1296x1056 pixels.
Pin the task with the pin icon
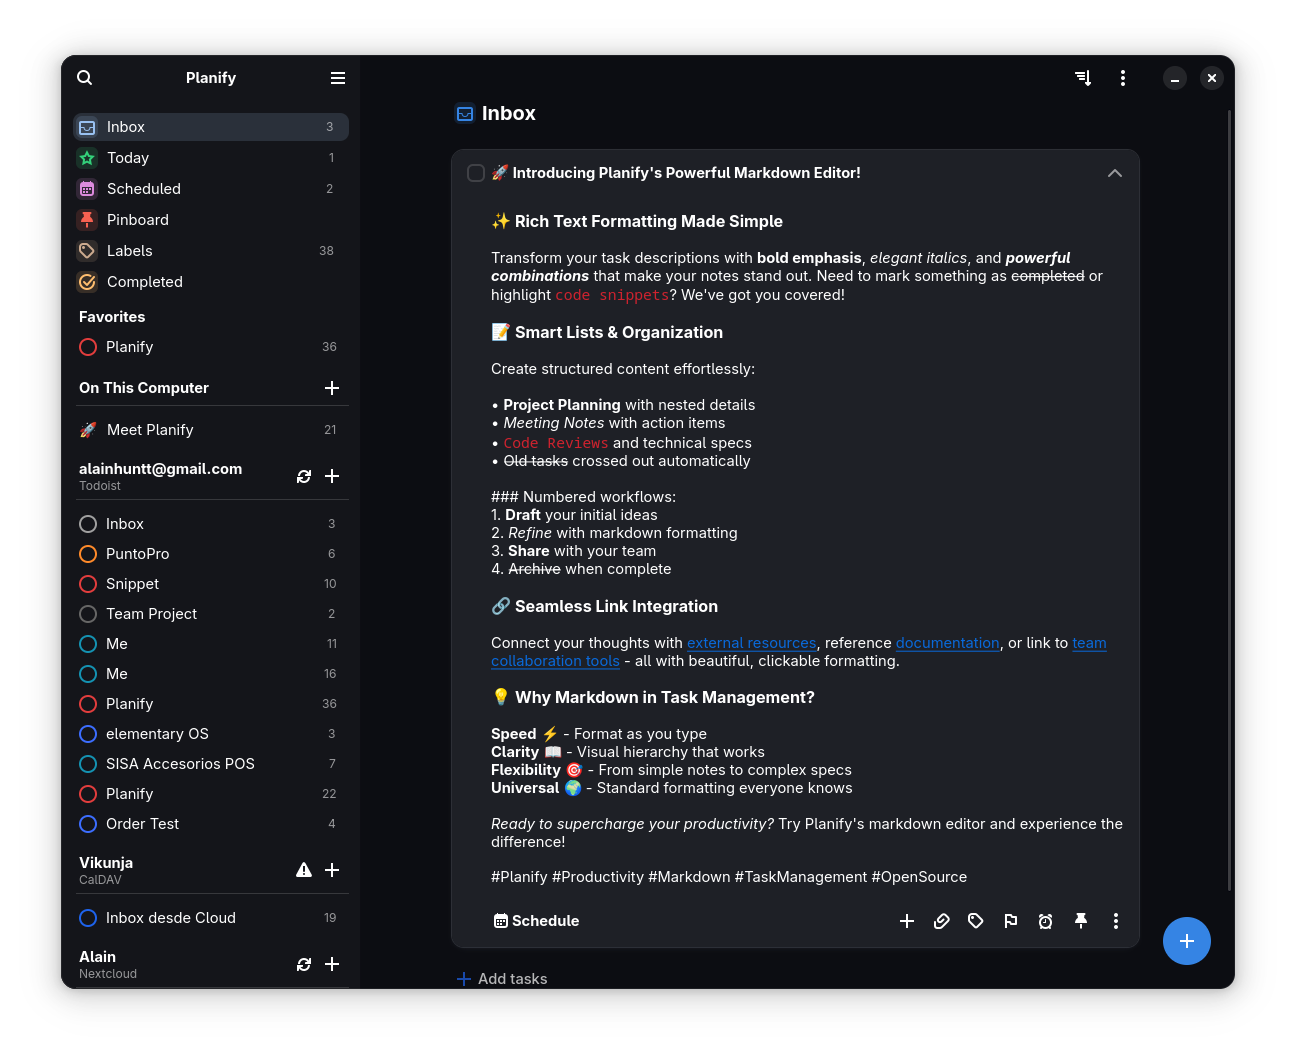coord(1081,921)
